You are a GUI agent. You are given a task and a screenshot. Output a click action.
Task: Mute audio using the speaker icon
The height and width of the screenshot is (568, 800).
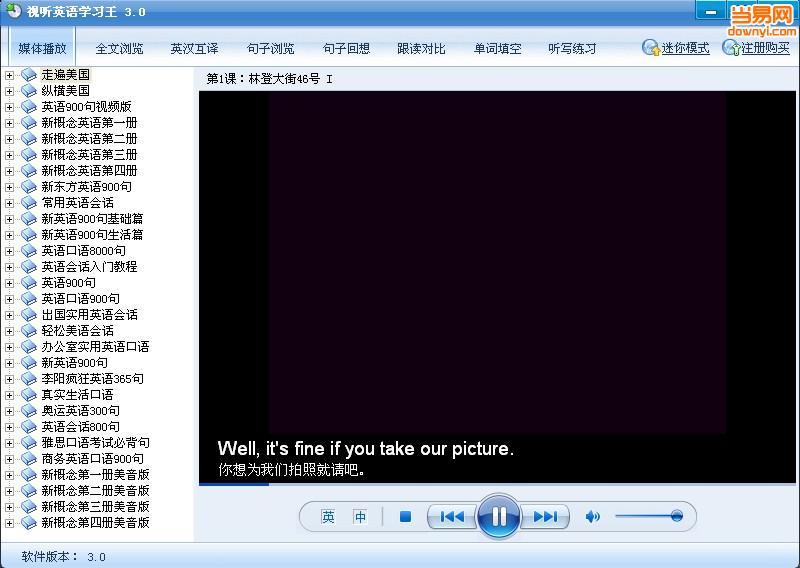pyautogui.click(x=592, y=517)
